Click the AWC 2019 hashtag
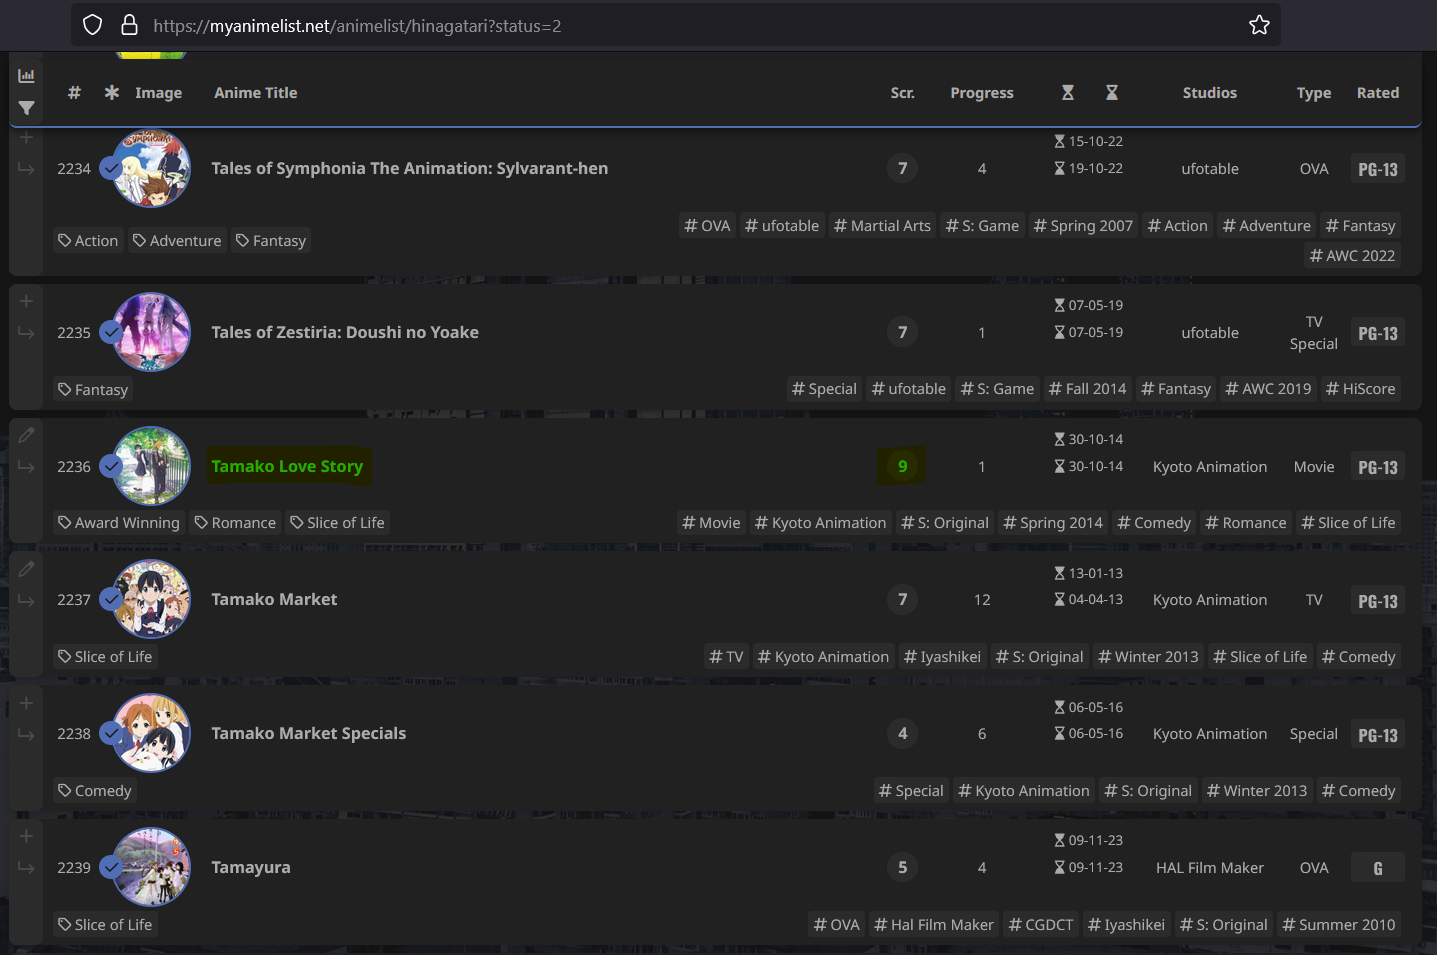Screen dimensions: 1437x955 [1269, 389]
